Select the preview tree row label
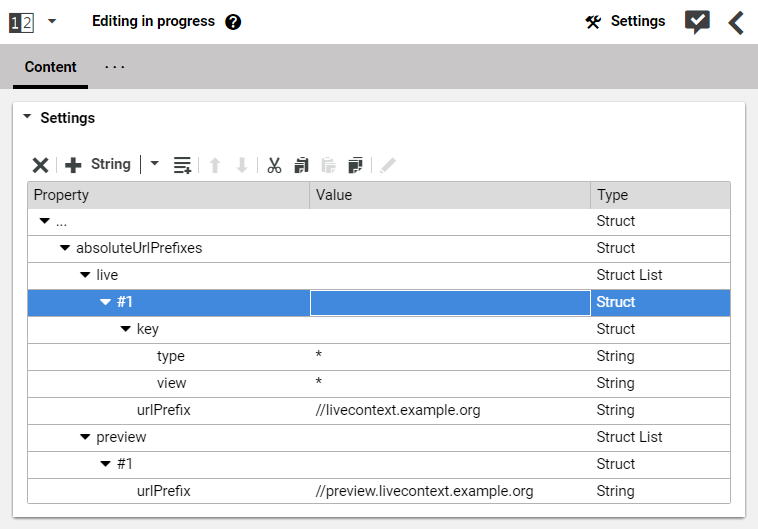758x529 pixels. [121, 437]
